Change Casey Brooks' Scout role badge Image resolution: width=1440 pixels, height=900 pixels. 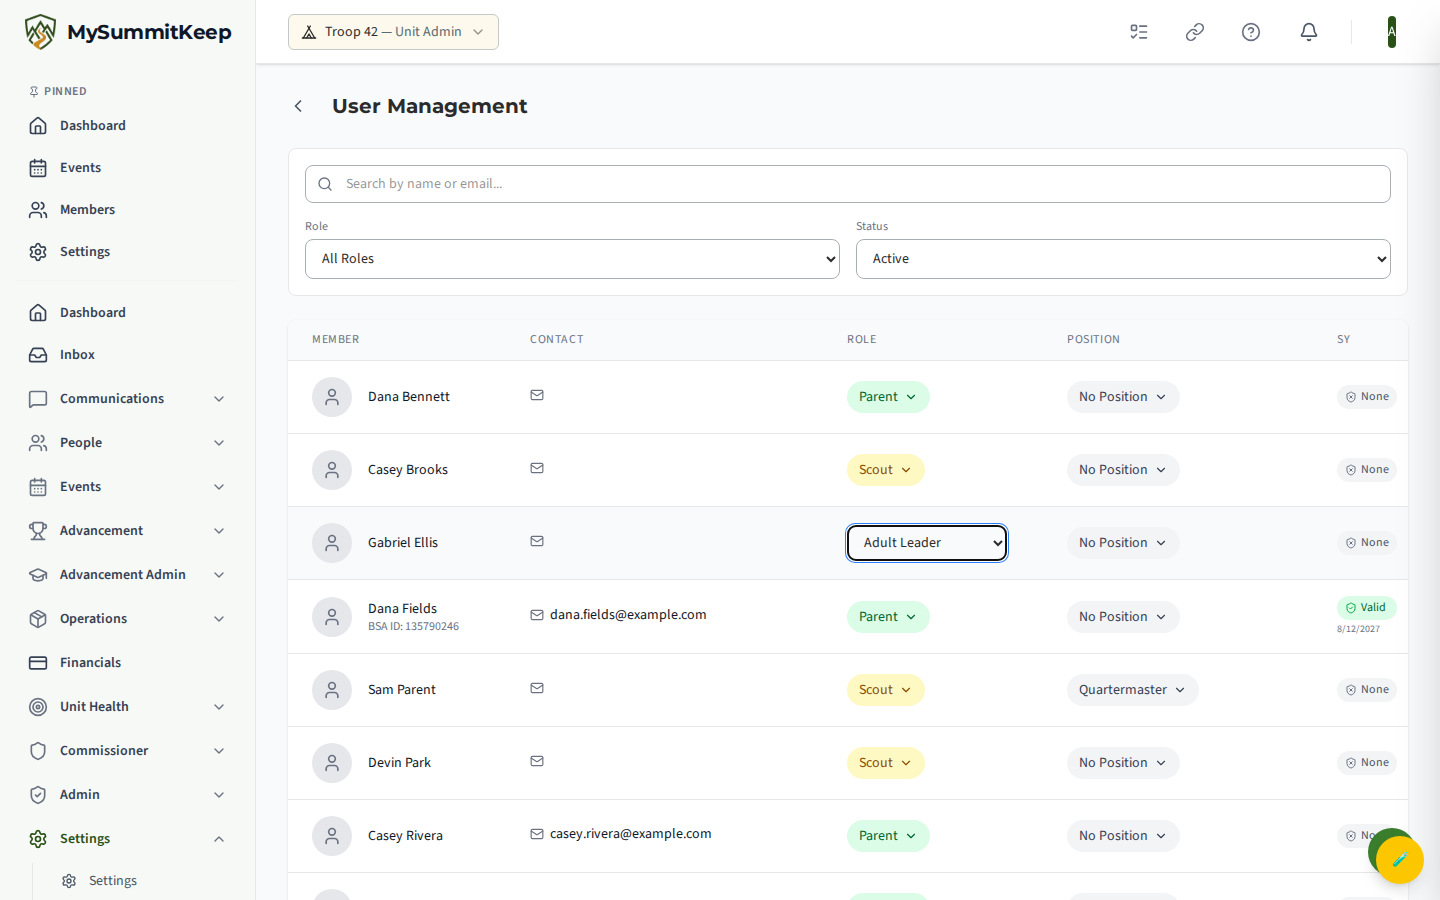[x=885, y=470]
